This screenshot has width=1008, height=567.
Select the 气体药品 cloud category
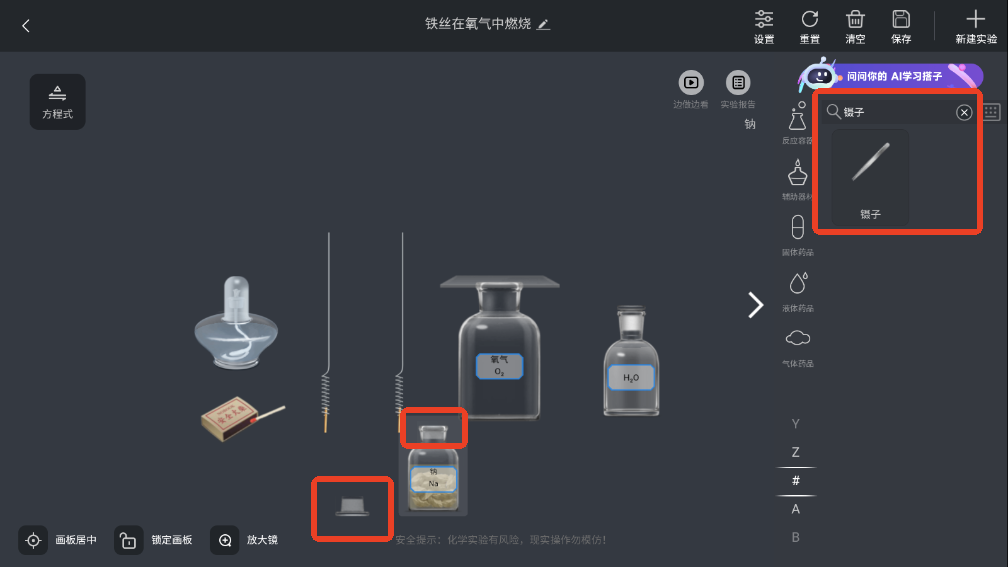(x=797, y=348)
